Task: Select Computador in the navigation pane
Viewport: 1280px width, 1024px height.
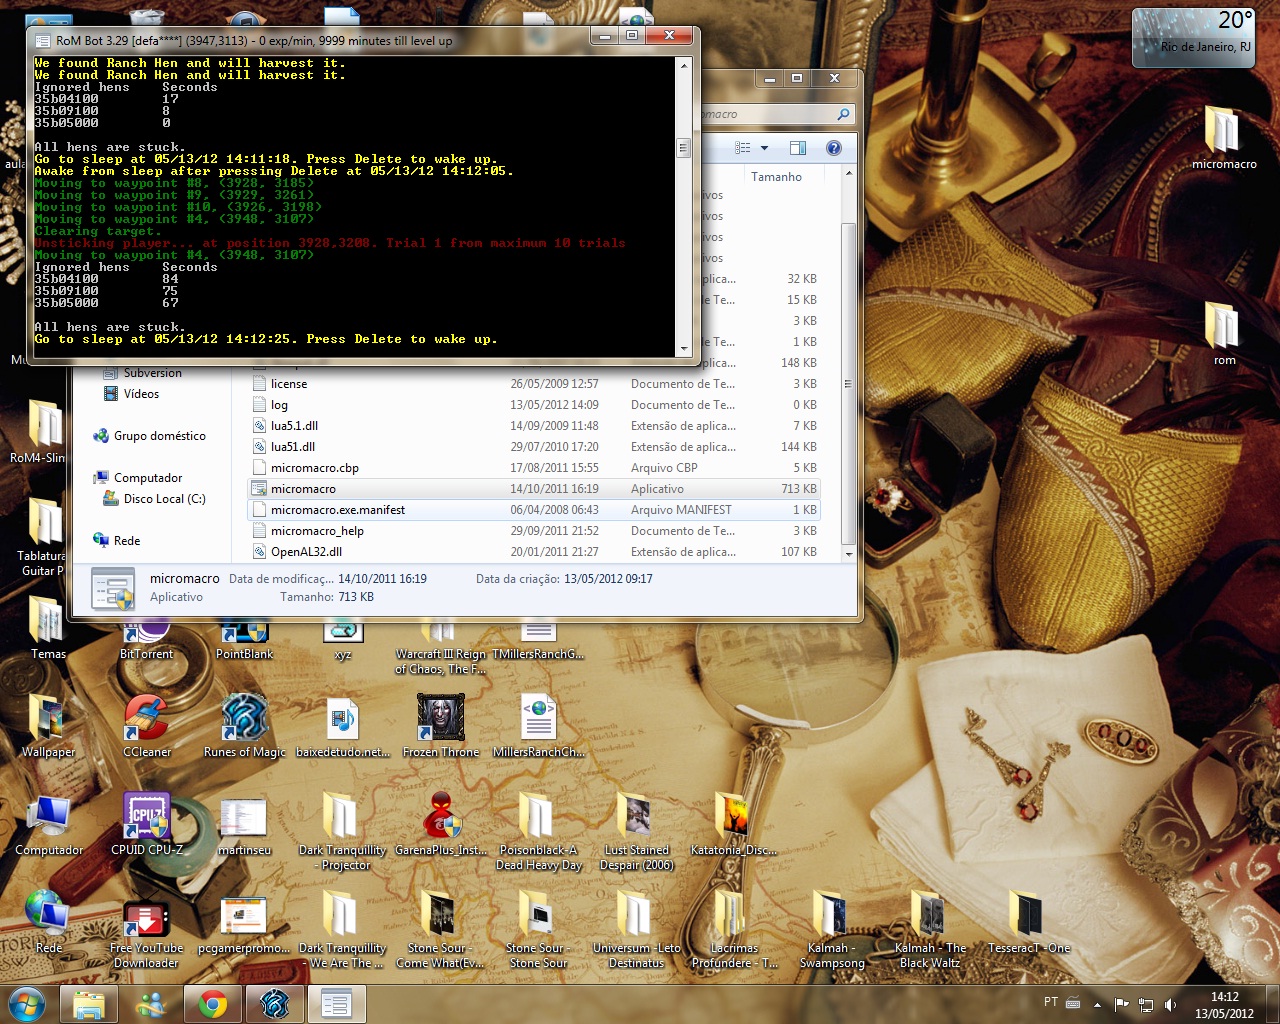Action: click(147, 478)
